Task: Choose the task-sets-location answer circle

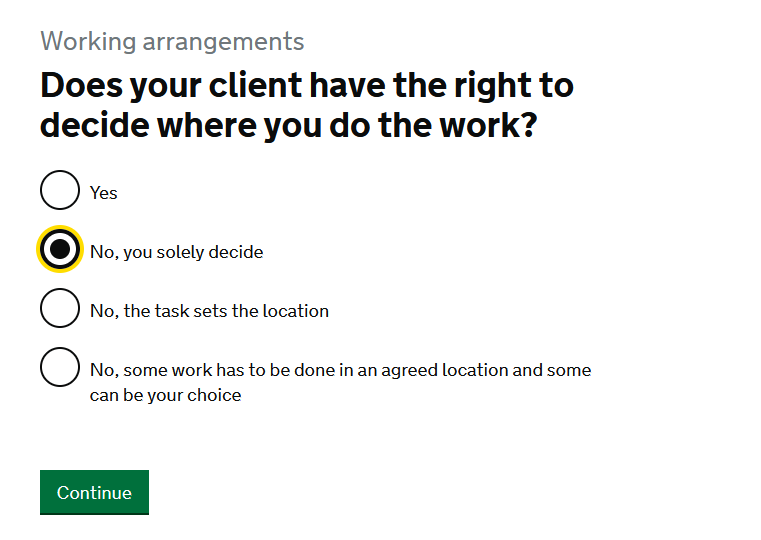Action: [60, 308]
